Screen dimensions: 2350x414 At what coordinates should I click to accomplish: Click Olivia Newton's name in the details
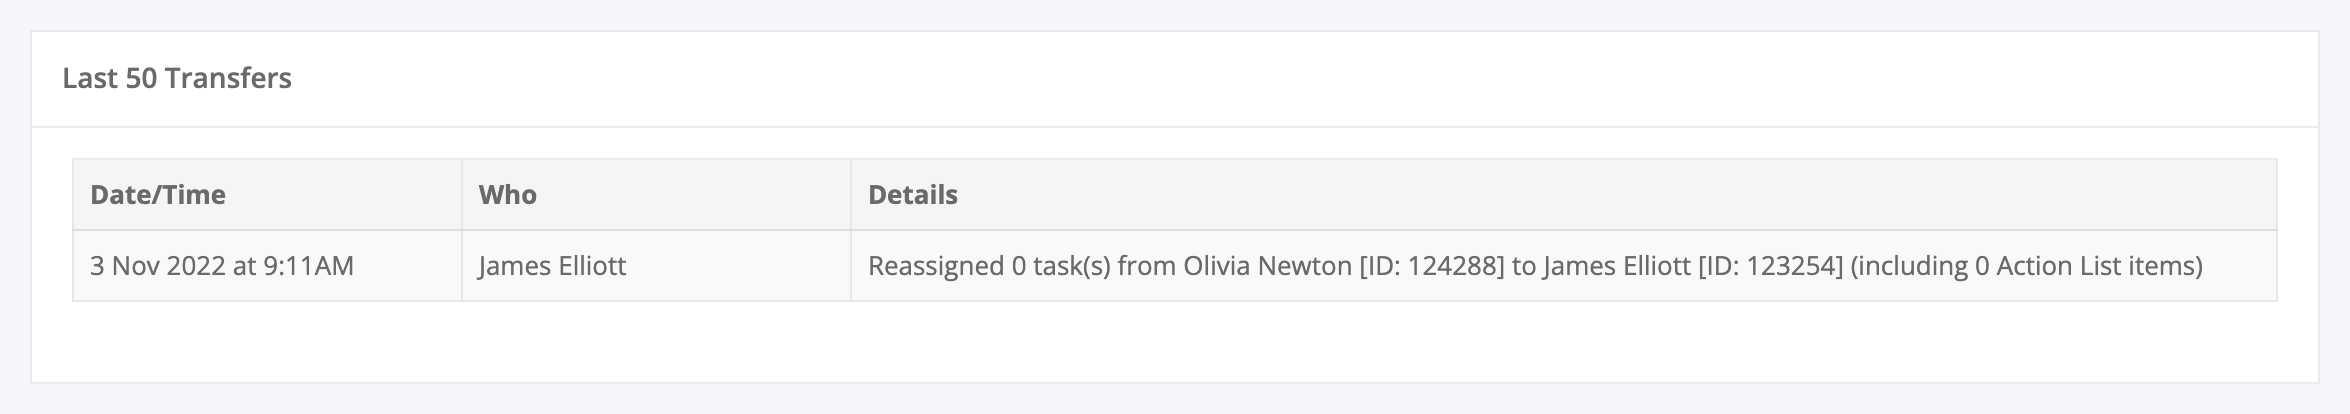click(x=1267, y=266)
